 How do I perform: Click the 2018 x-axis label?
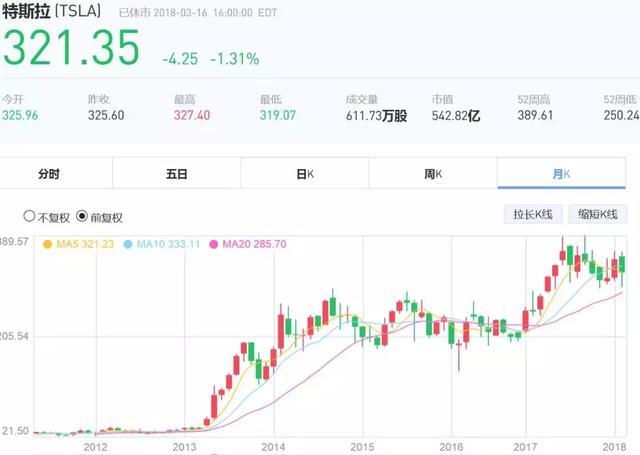pyautogui.click(x=614, y=447)
